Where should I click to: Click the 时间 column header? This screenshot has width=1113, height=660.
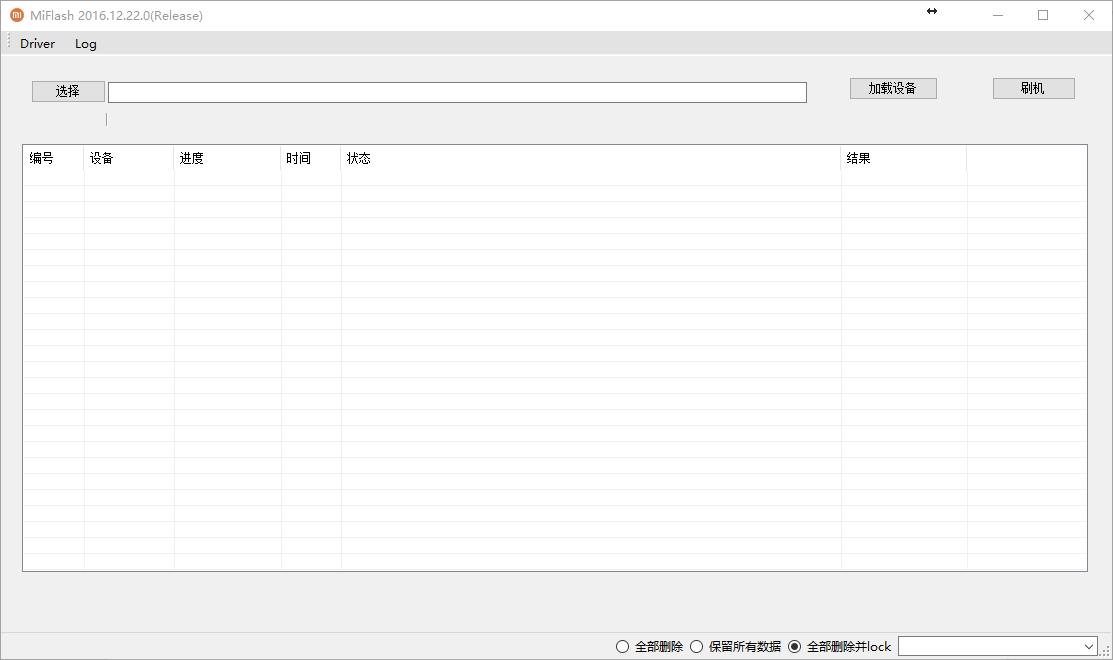coord(299,158)
